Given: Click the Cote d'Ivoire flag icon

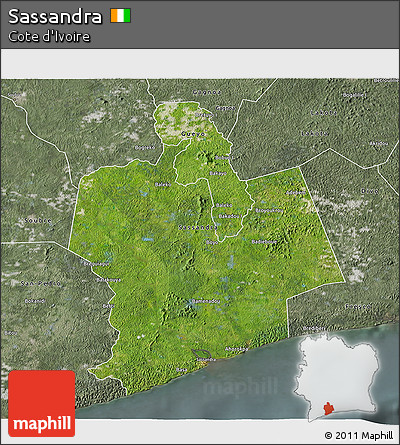Looking at the screenshot, I should click(121, 16).
